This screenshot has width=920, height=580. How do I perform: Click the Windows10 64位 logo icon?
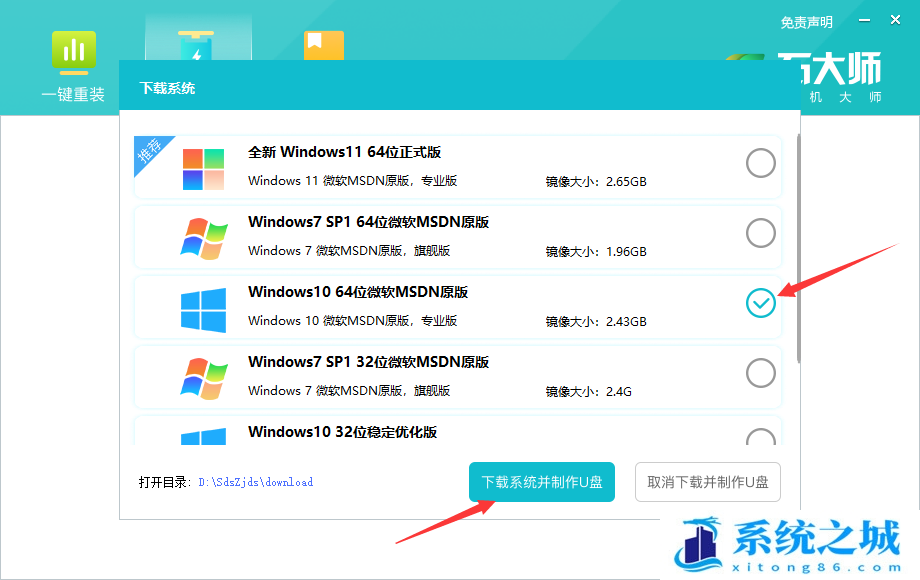click(x=203, y=310)
